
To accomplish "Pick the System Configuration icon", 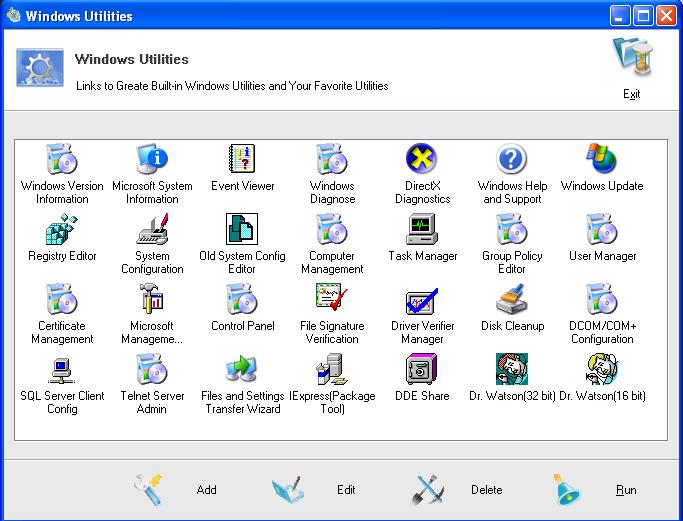I will (152, 229).
